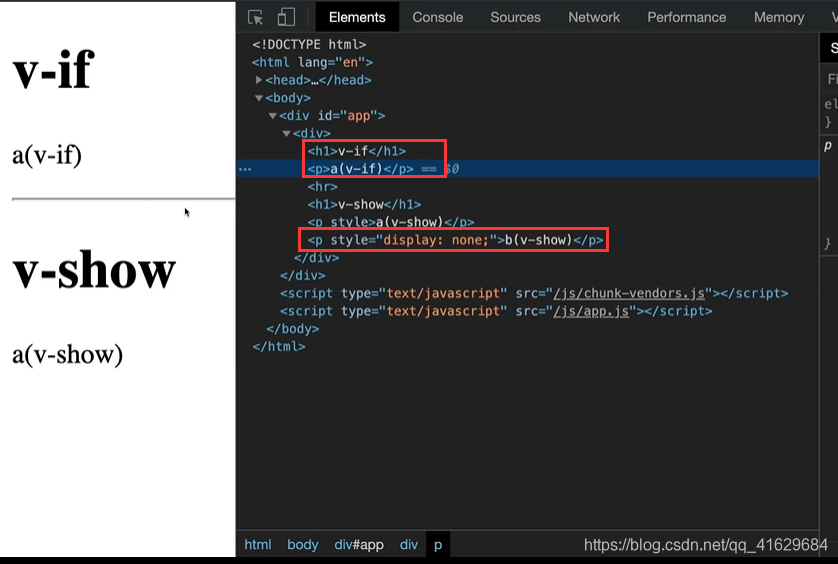Collapse the inner div node arrow
838x564 pixels.
click(x=286, y=133)
